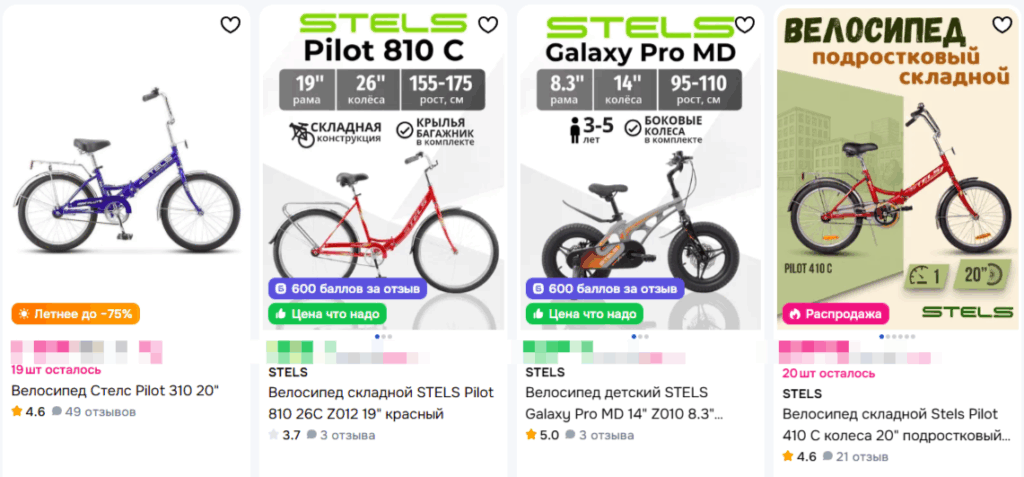Open 'Велосипед Стелс Pilot 310 20"' title link
Screen dimensions: 1024x477
114,390
